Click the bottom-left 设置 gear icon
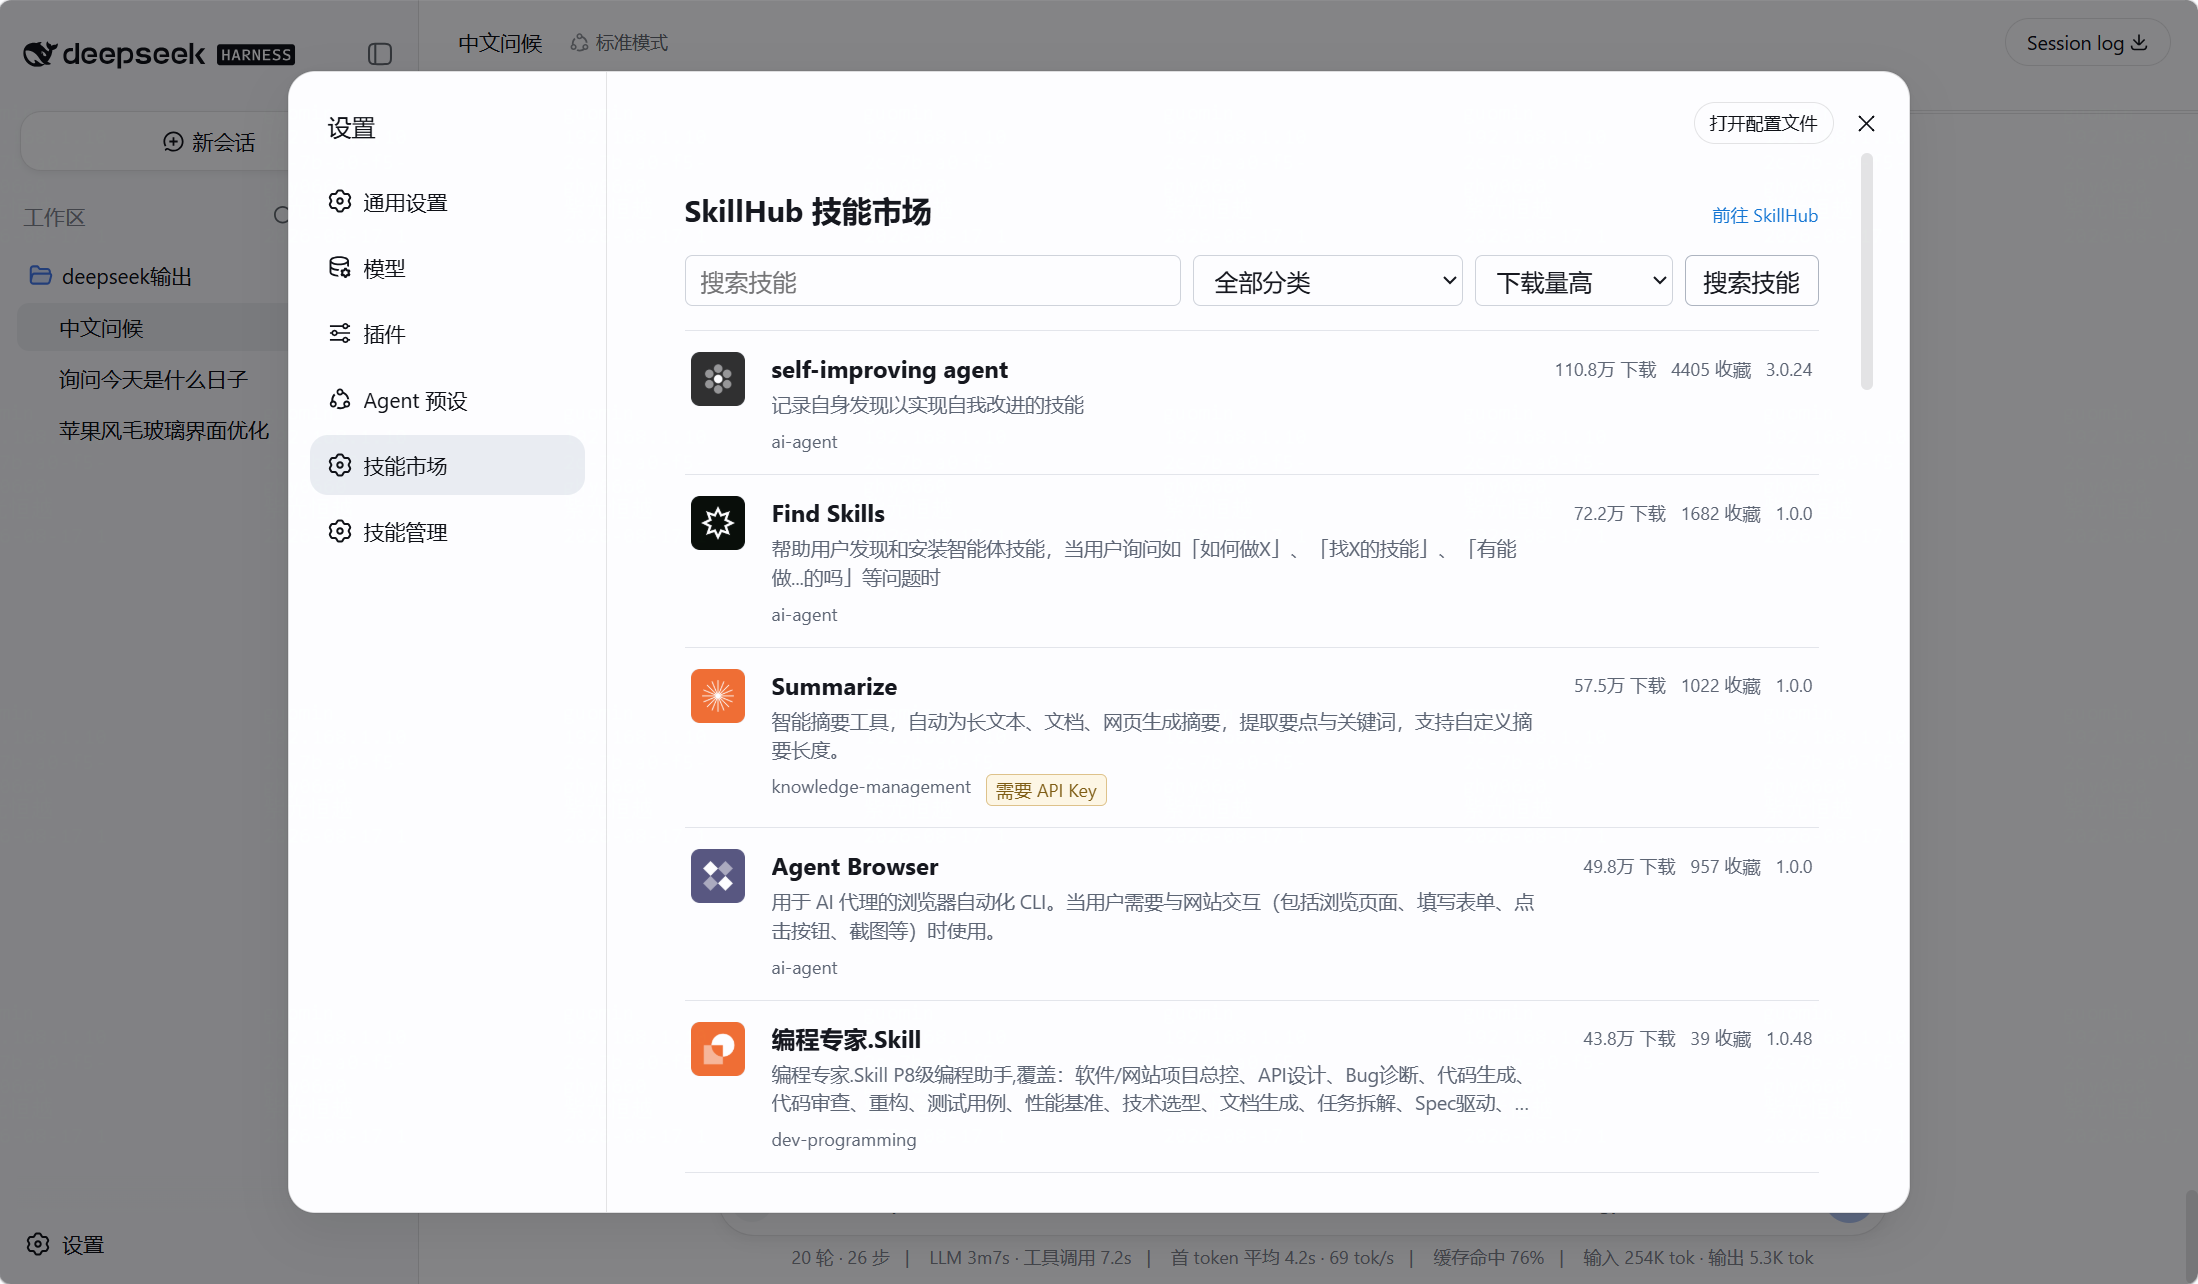Viewport: 2198px width, 1284px height. pos(38,1244)
